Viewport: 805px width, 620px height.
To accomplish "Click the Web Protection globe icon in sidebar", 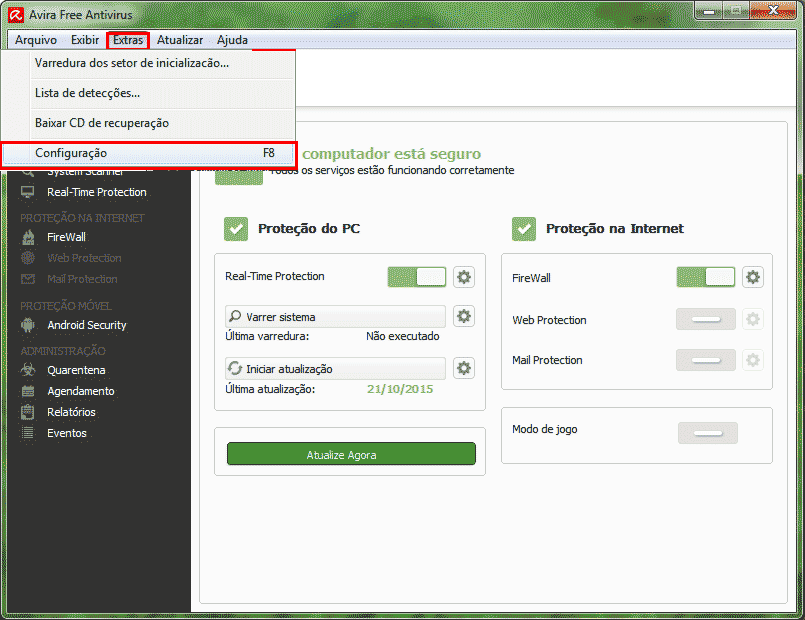I will tap(28, 258).
